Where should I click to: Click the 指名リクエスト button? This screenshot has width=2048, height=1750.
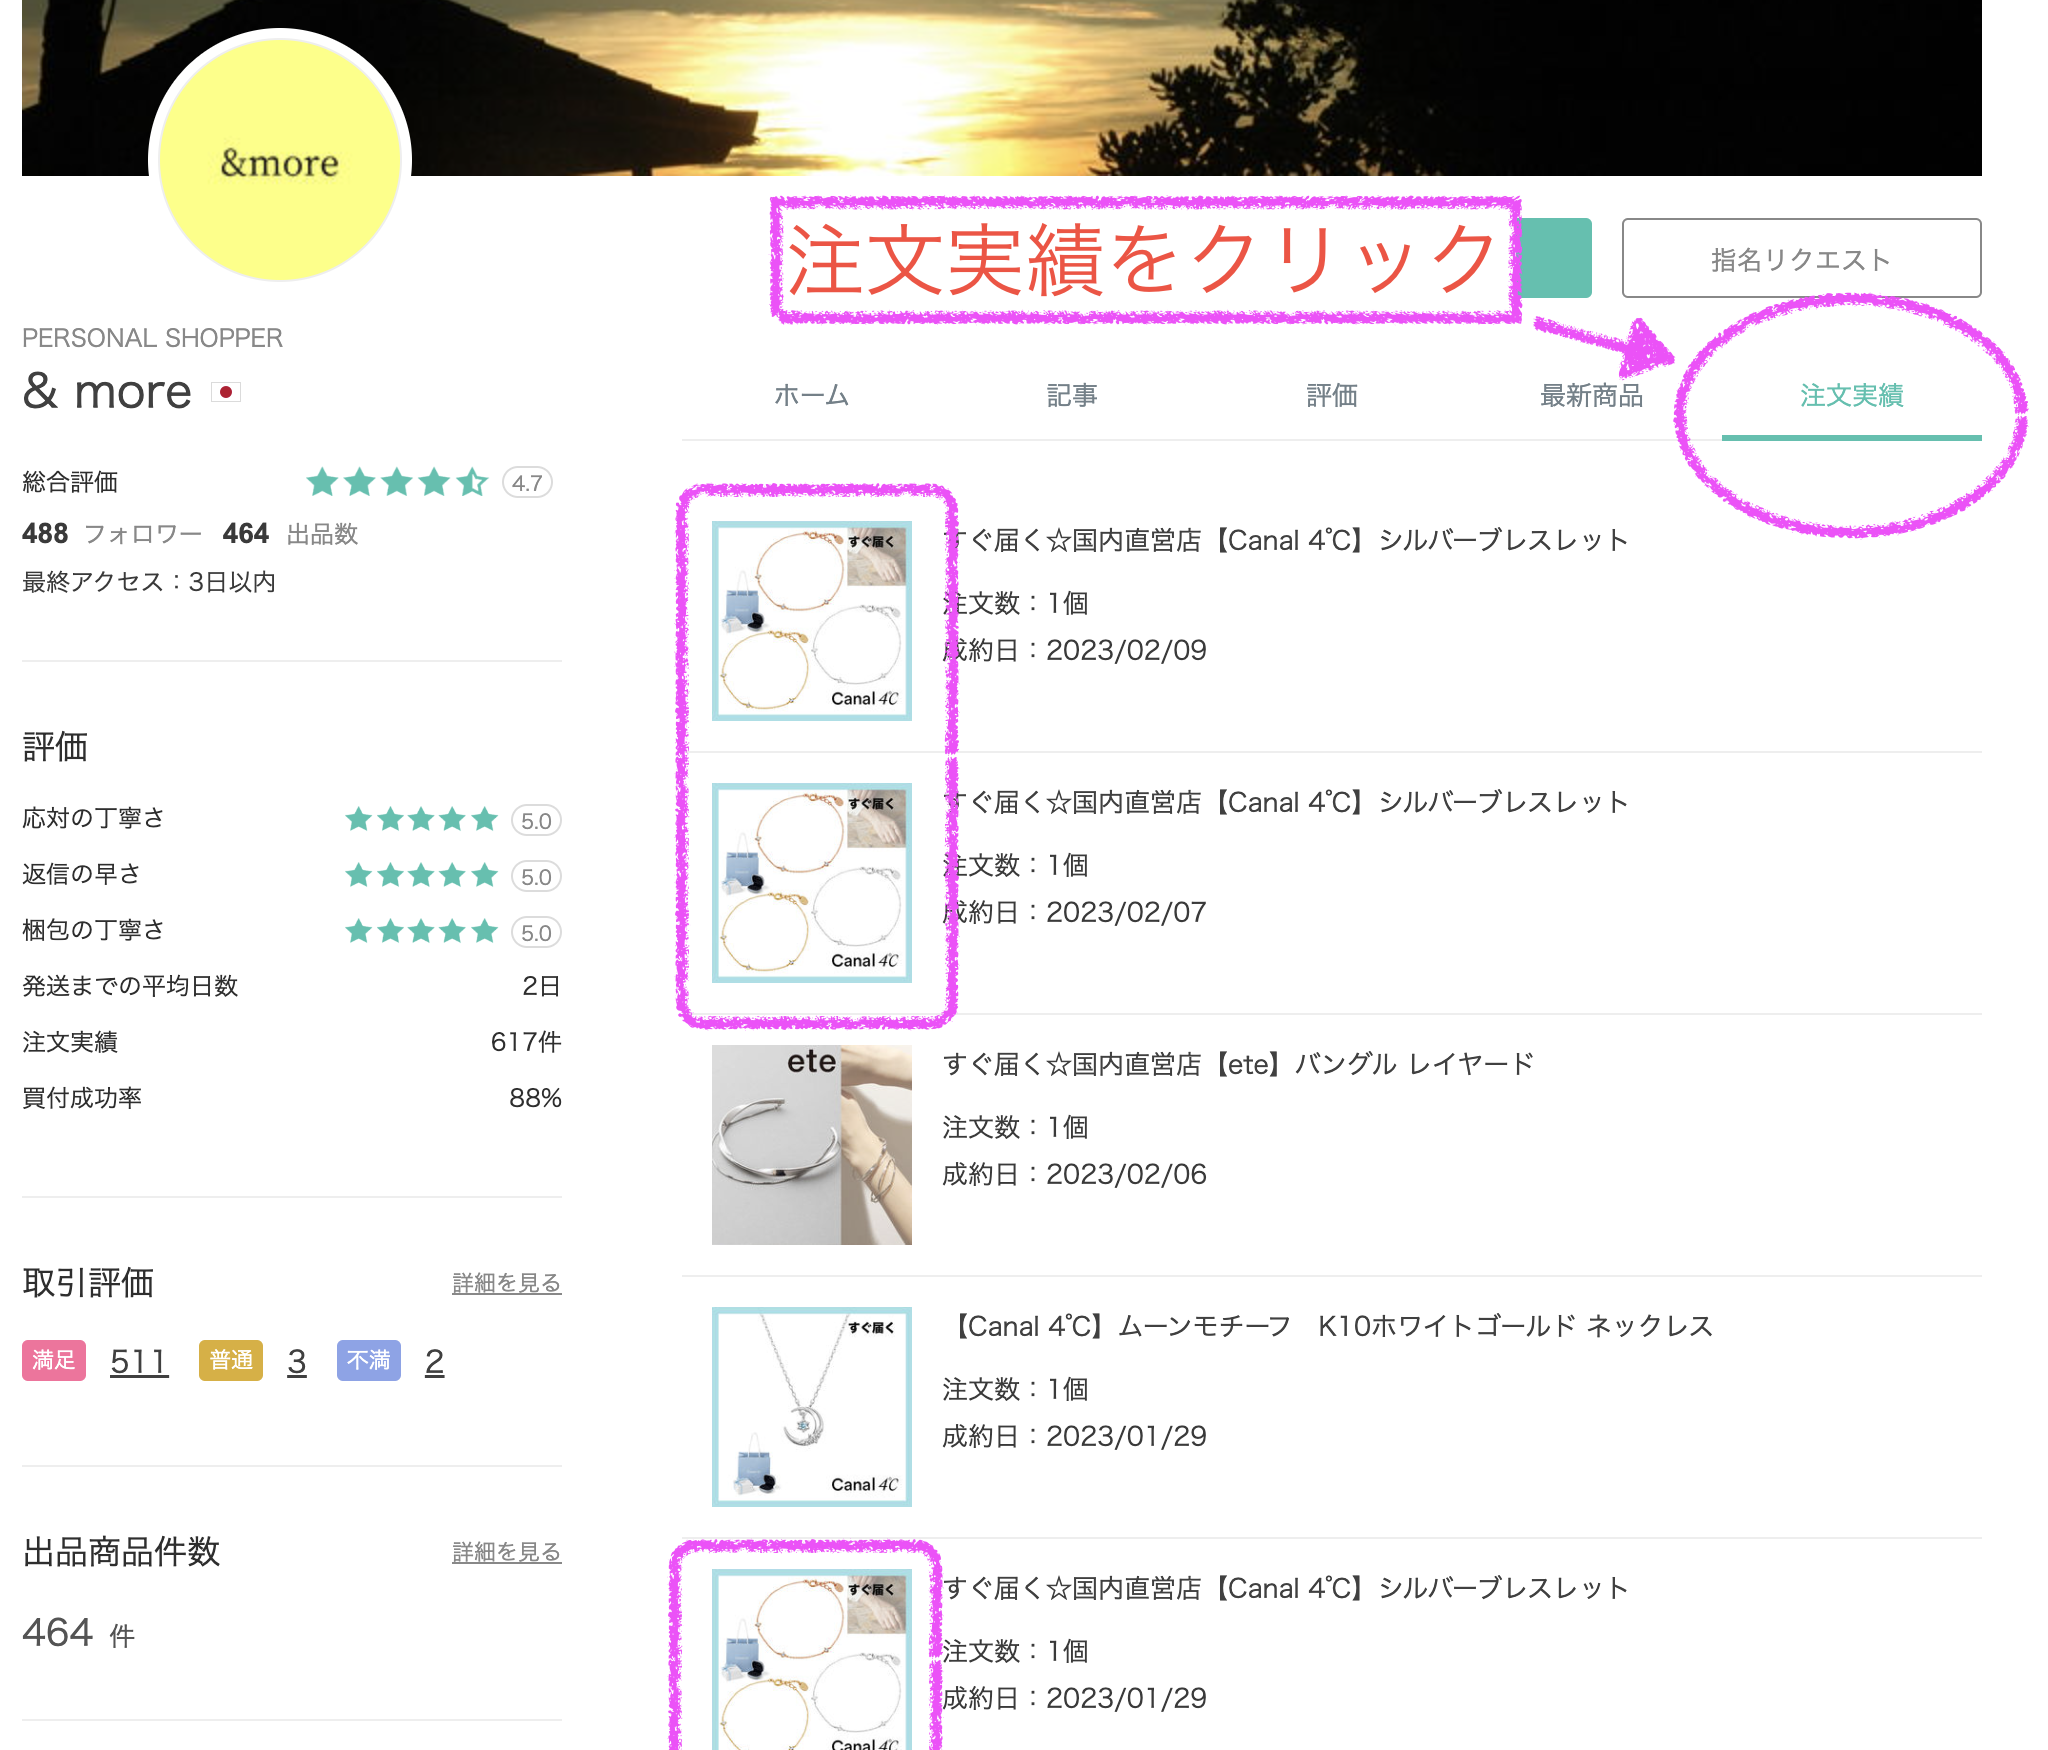1801,259
